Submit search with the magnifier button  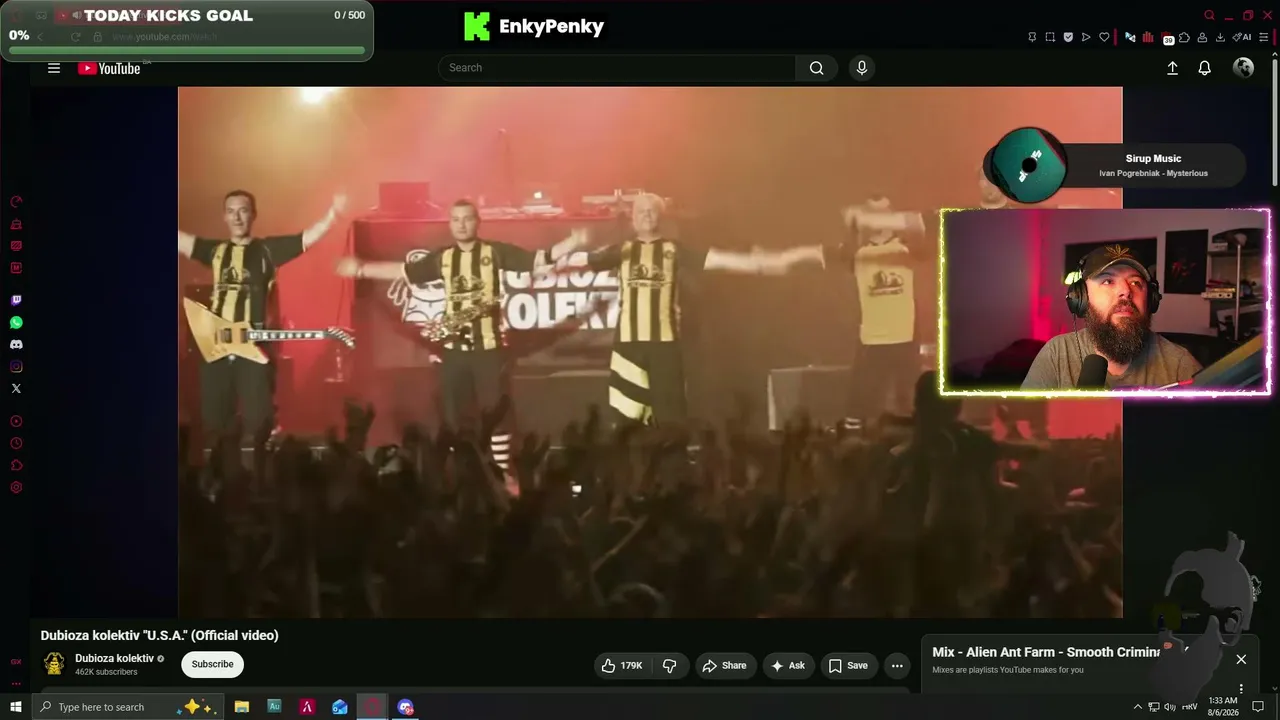click(817, 68)
